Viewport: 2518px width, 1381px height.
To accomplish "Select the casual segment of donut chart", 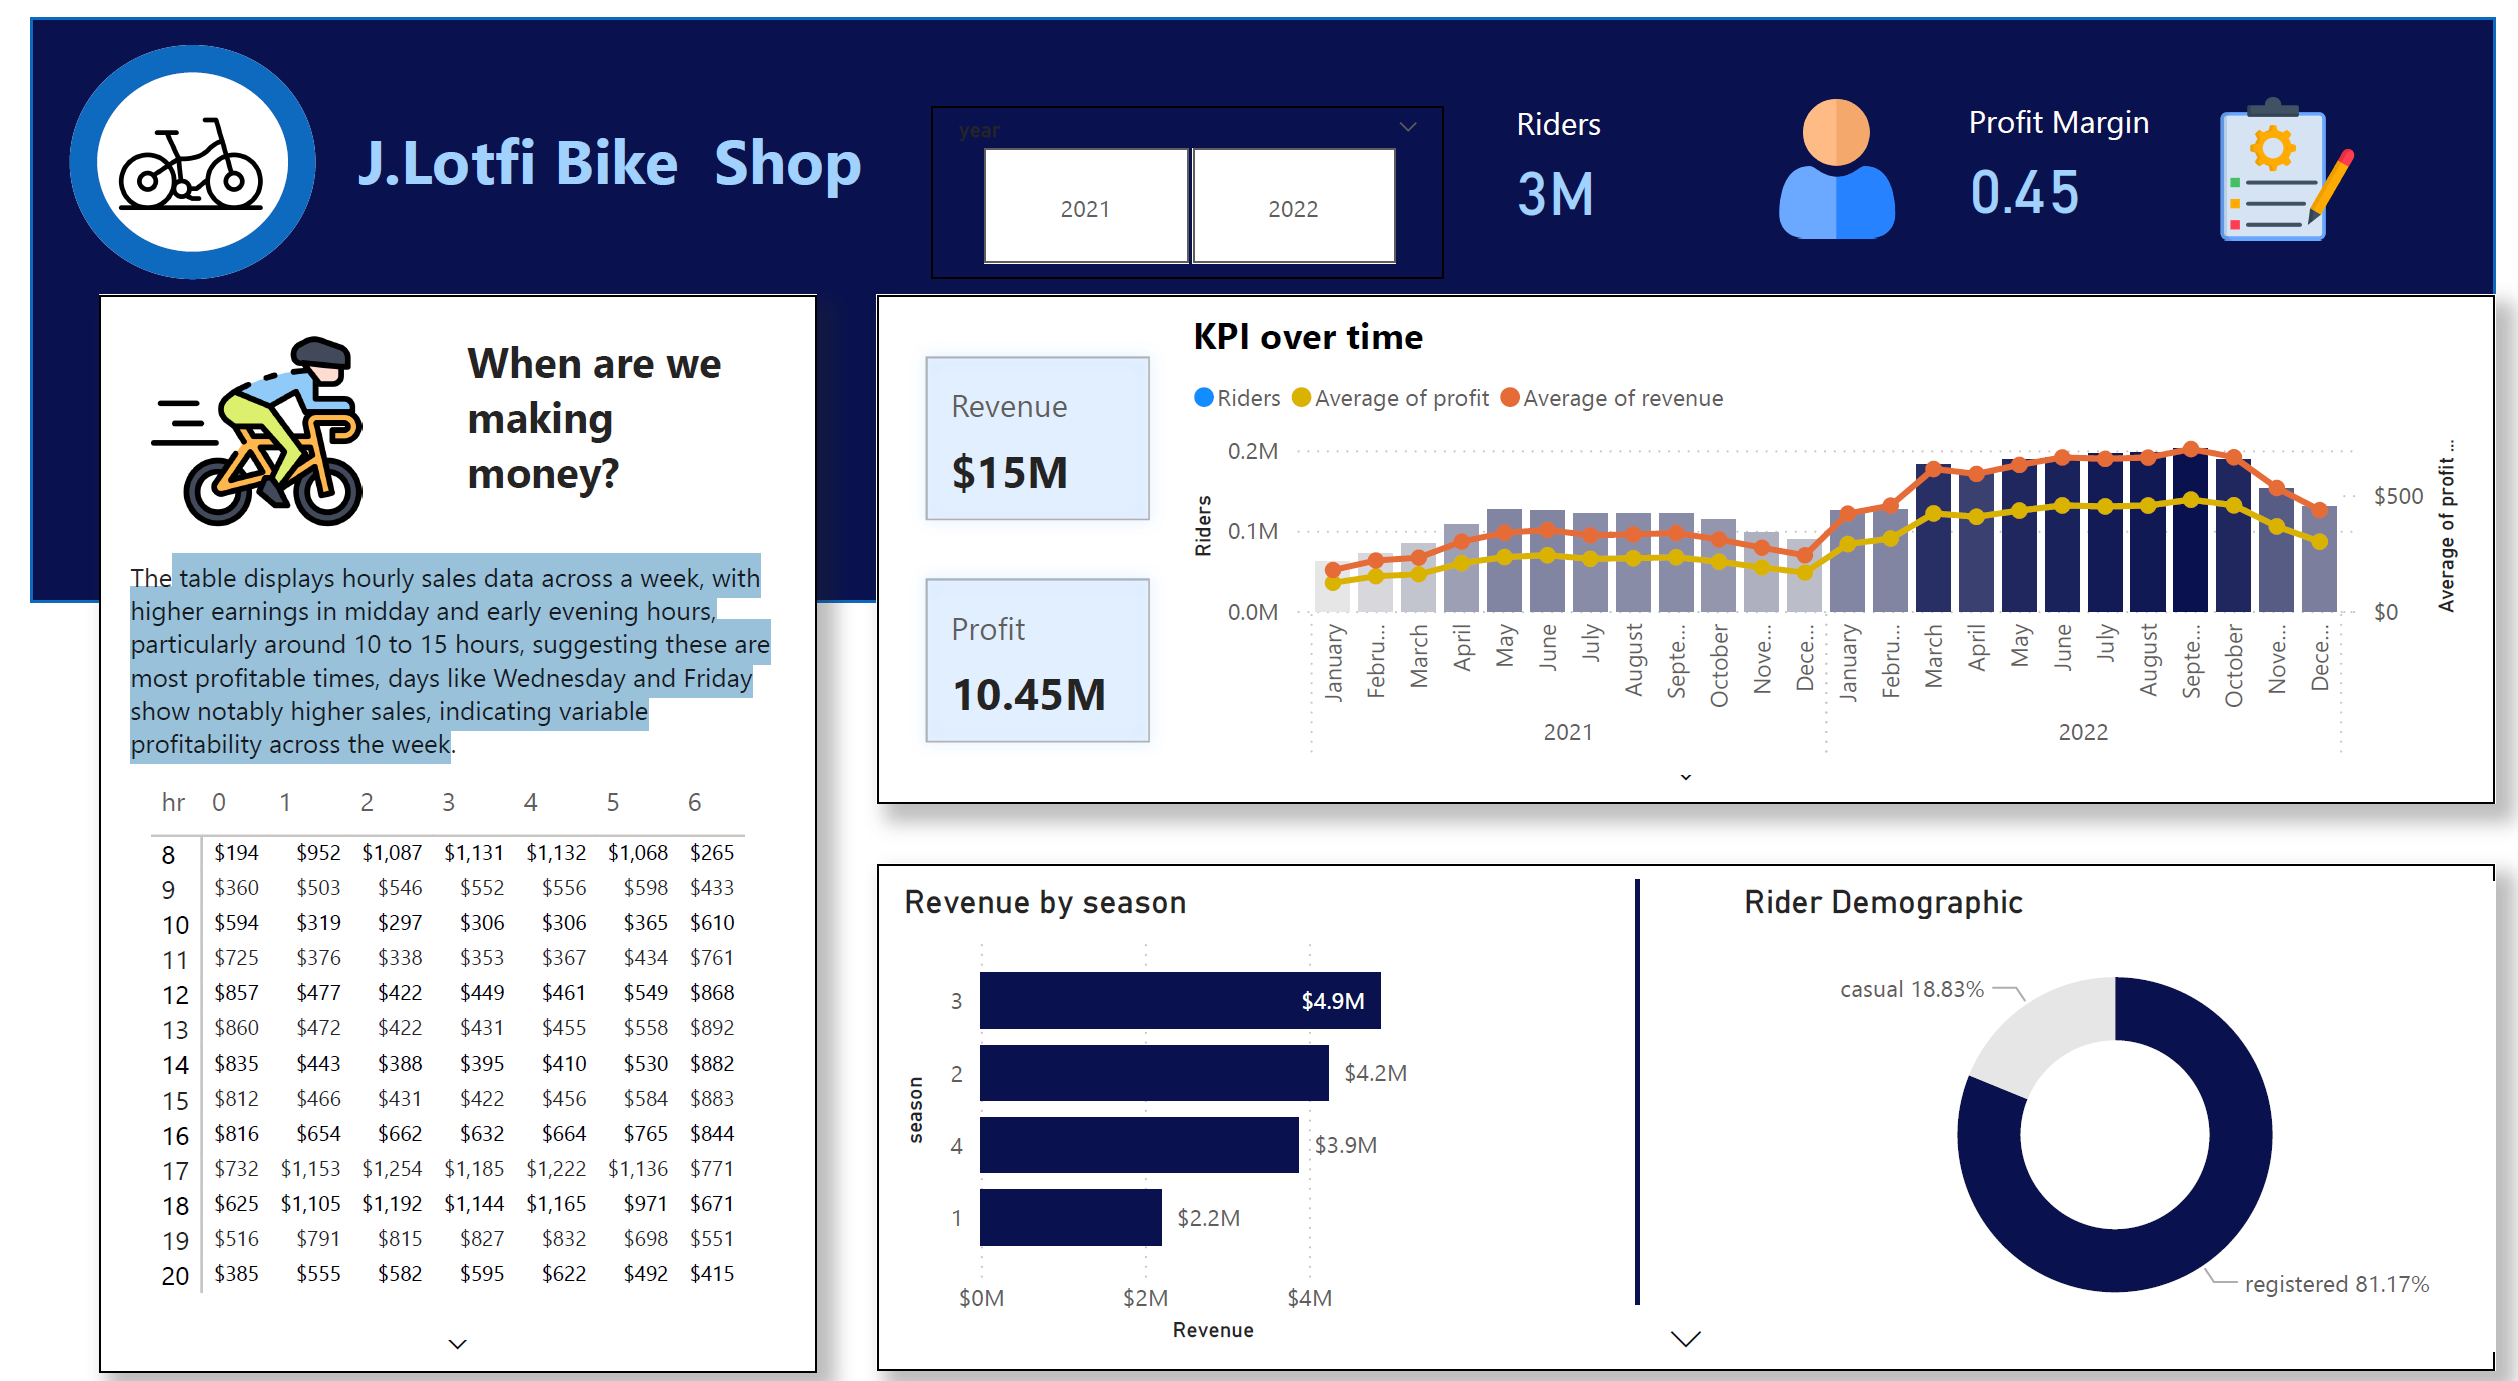I will coord(2045,1030).
